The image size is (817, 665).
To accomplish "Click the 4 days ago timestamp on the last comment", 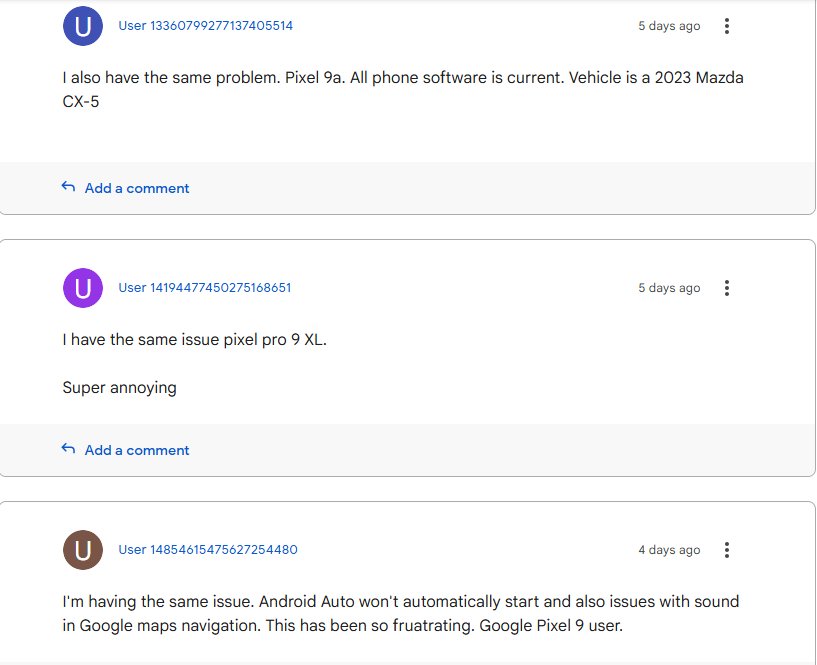I will point(668,550).
